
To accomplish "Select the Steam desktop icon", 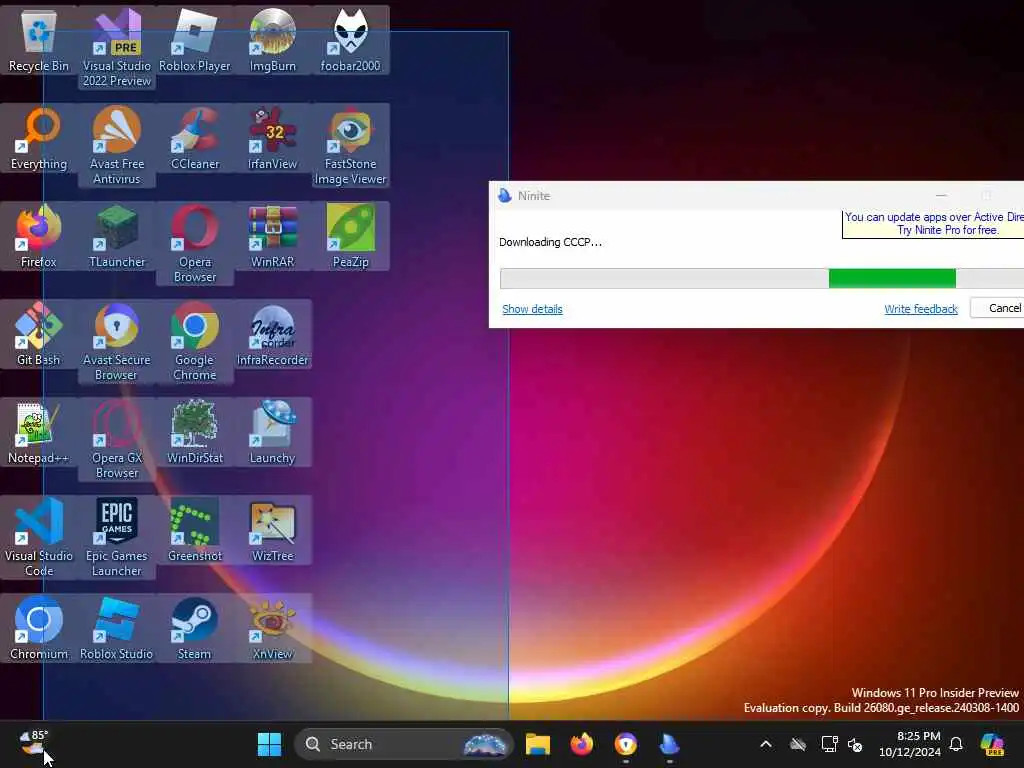I will (195, 628).
